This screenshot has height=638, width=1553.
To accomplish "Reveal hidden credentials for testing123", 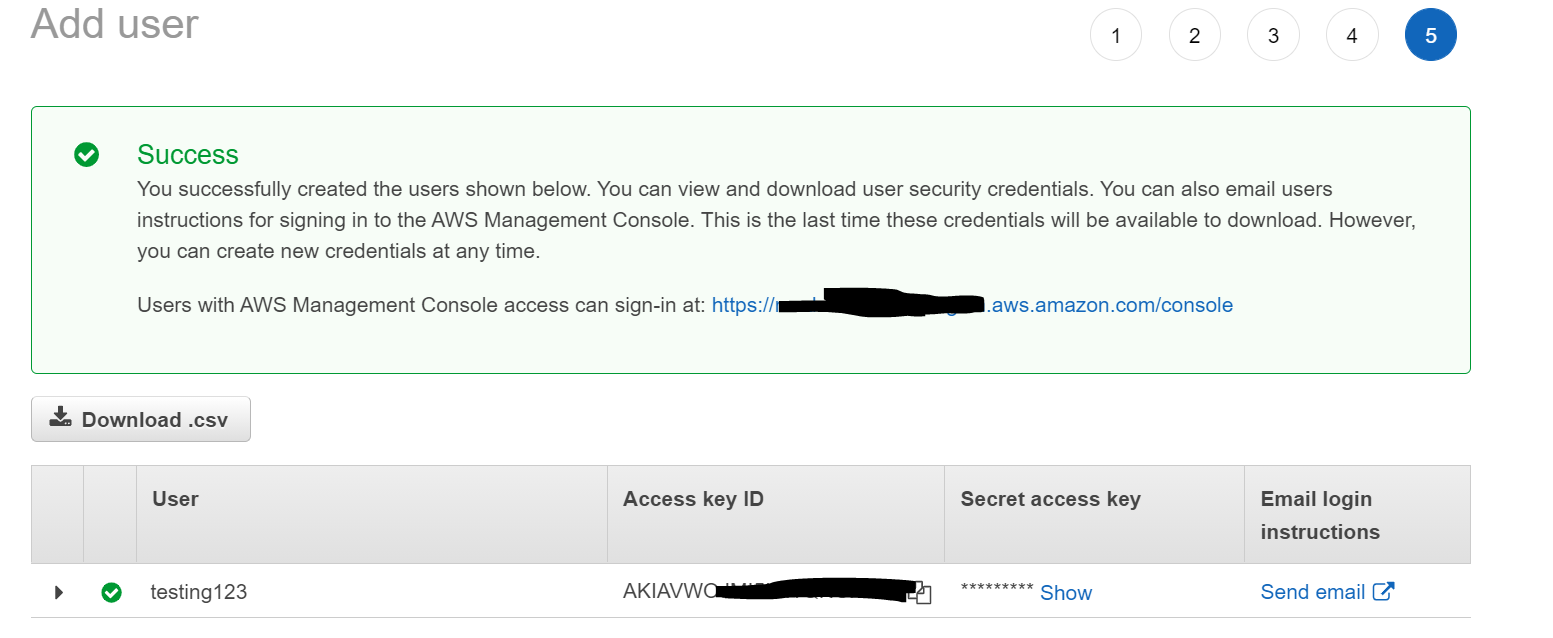I will click(1065, 592).
